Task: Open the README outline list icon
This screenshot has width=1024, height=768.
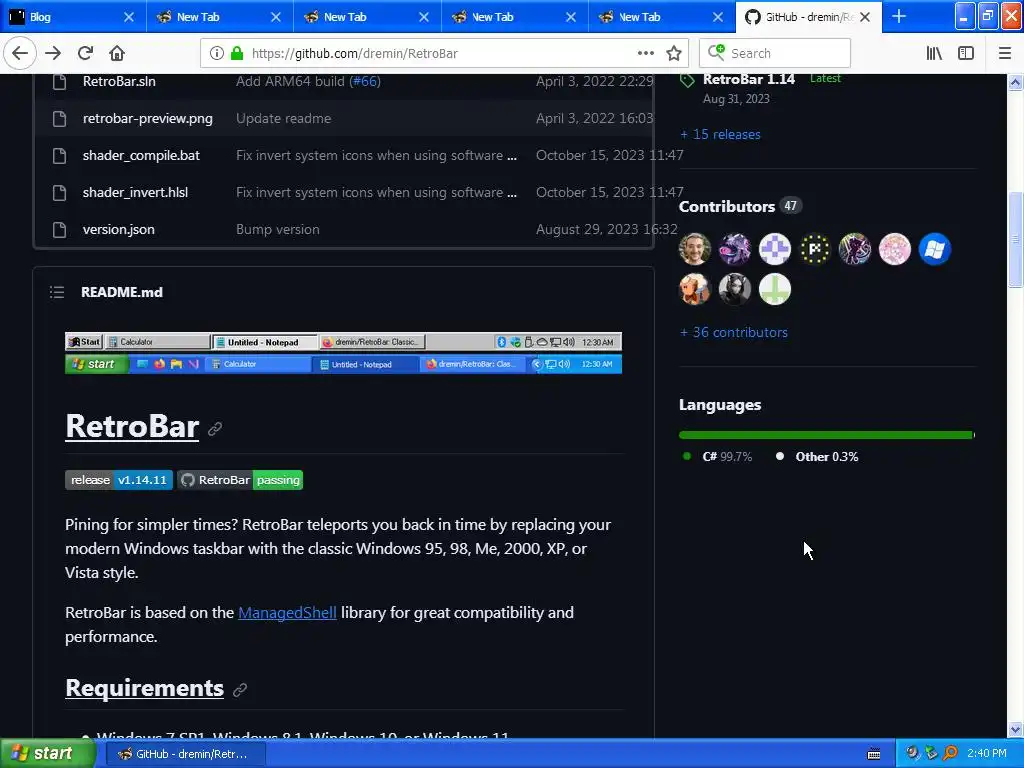Action: click(x=57, y=292)
